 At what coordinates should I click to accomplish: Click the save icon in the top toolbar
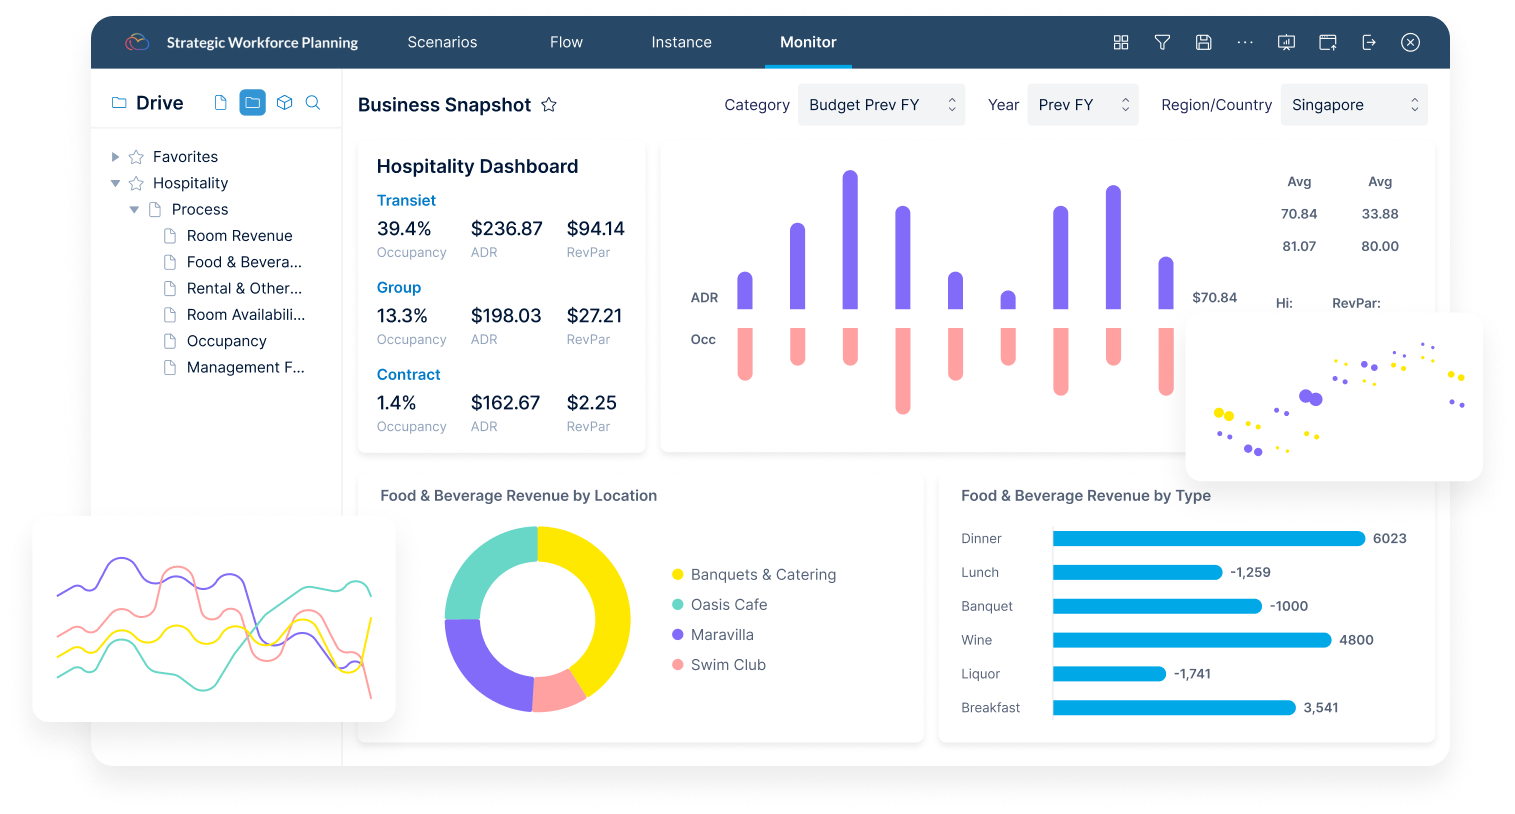[x=1203, y=42]
